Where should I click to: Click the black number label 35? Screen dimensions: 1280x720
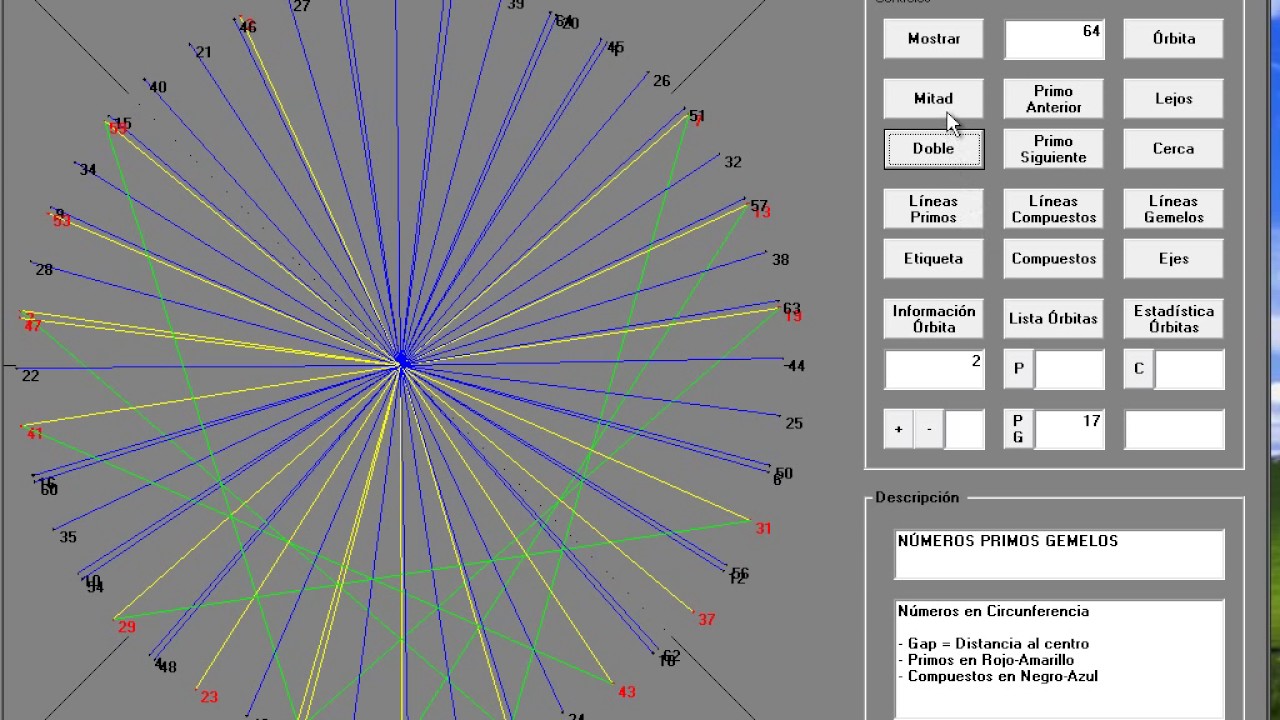point(68,537)
